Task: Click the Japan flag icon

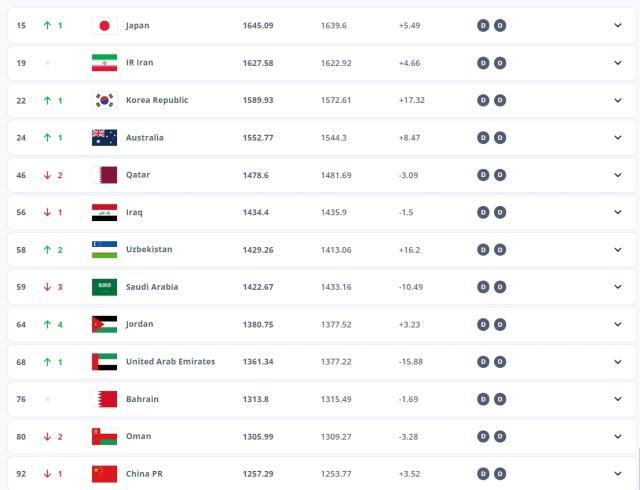Action: (x=104, y=25)
